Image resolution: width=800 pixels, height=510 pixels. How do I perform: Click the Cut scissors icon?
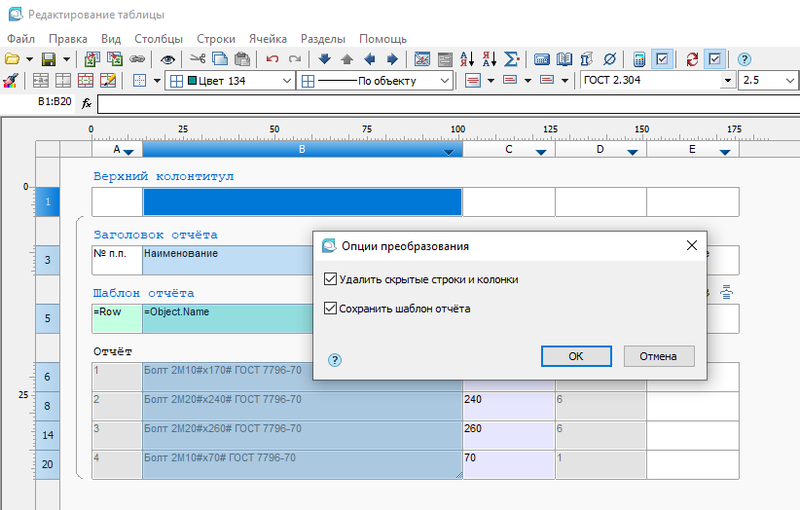[197, 59]
